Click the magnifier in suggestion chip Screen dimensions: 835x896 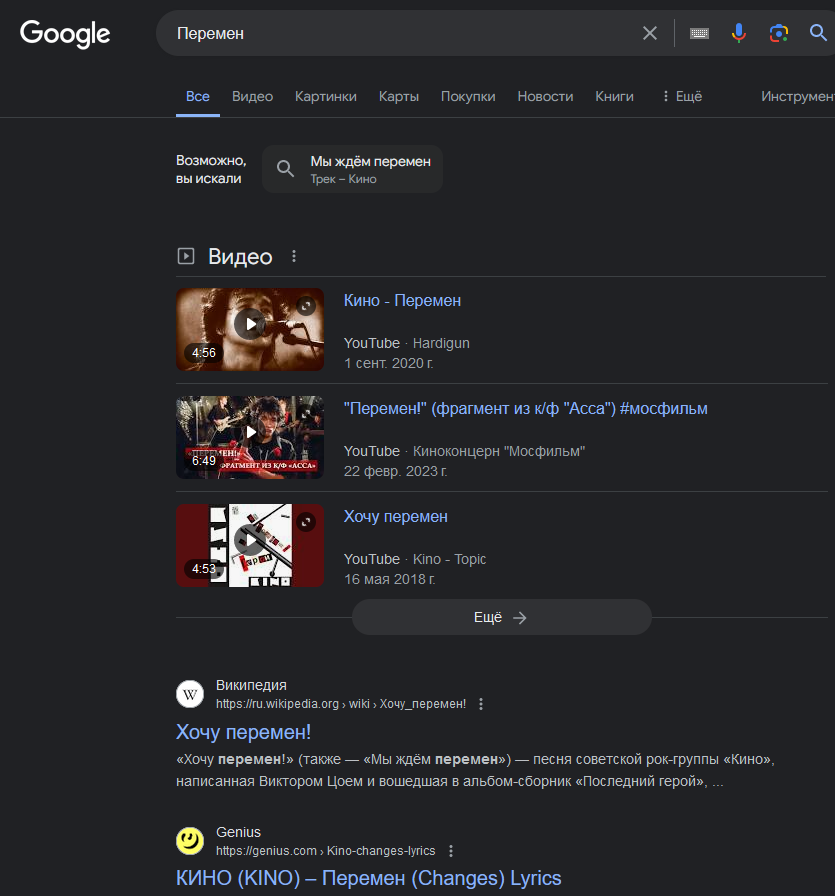click(285, 169)
